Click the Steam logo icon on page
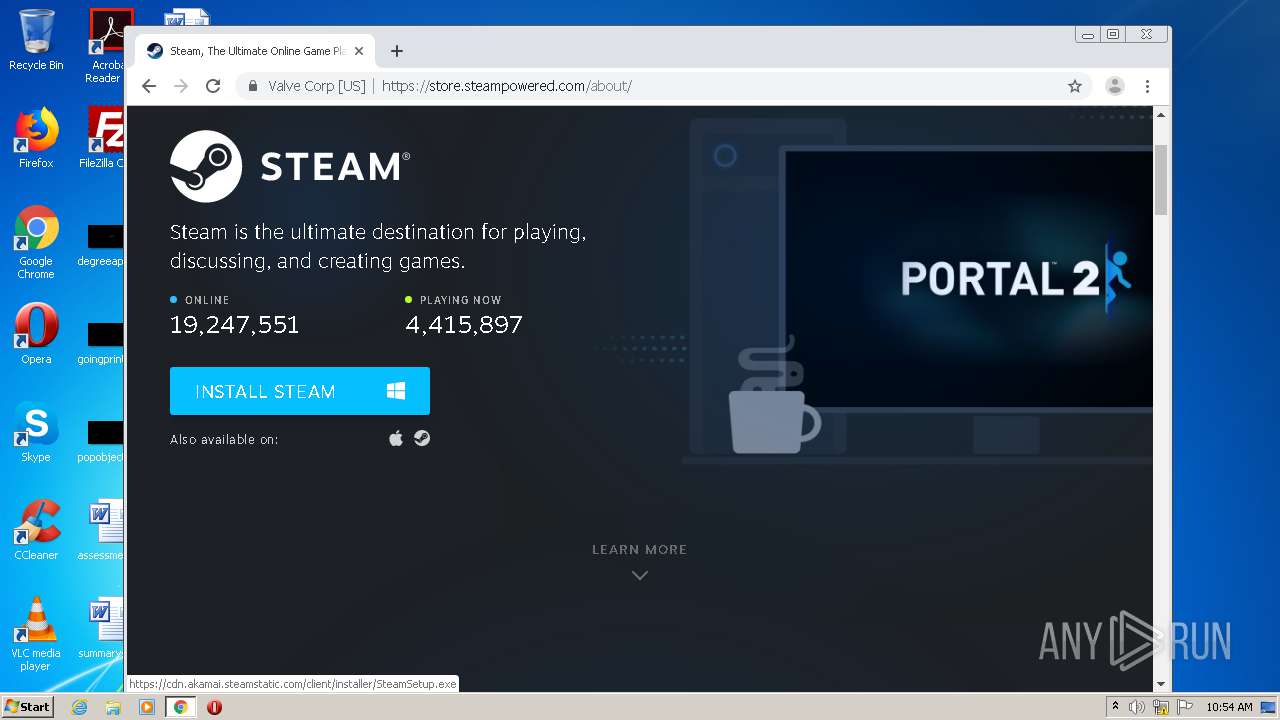 (206, 166)
